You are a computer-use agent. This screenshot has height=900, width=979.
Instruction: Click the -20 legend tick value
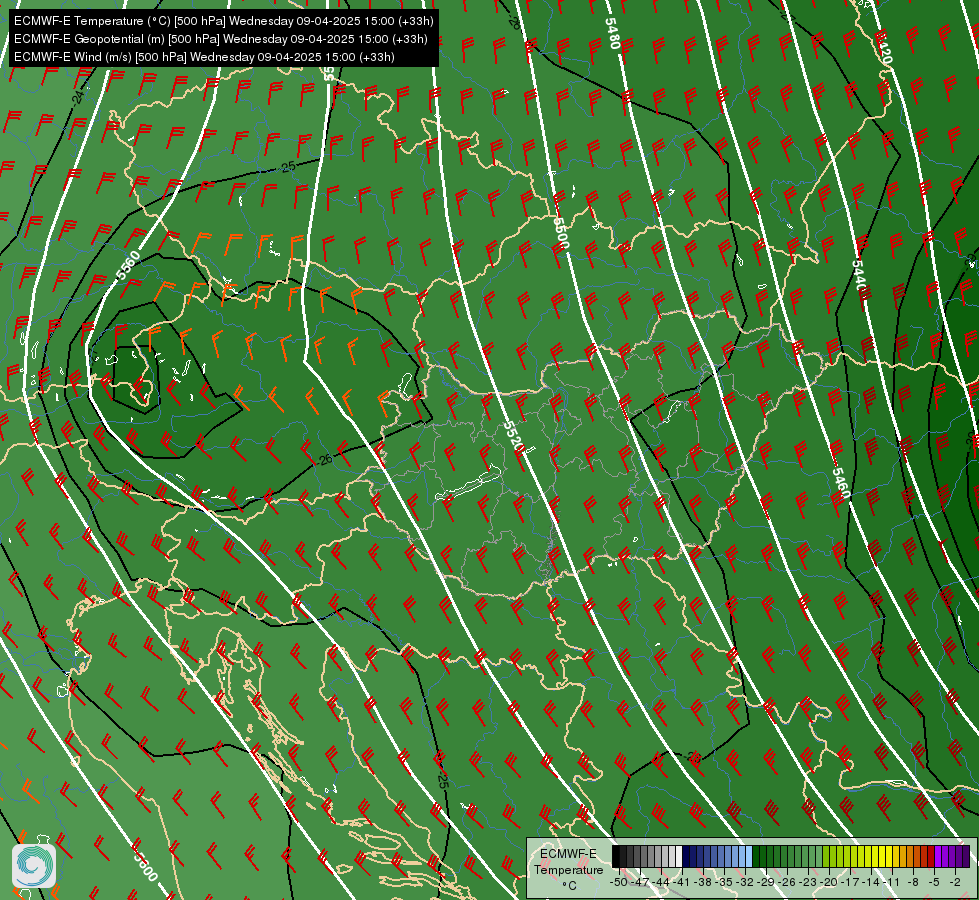point(829,883)
